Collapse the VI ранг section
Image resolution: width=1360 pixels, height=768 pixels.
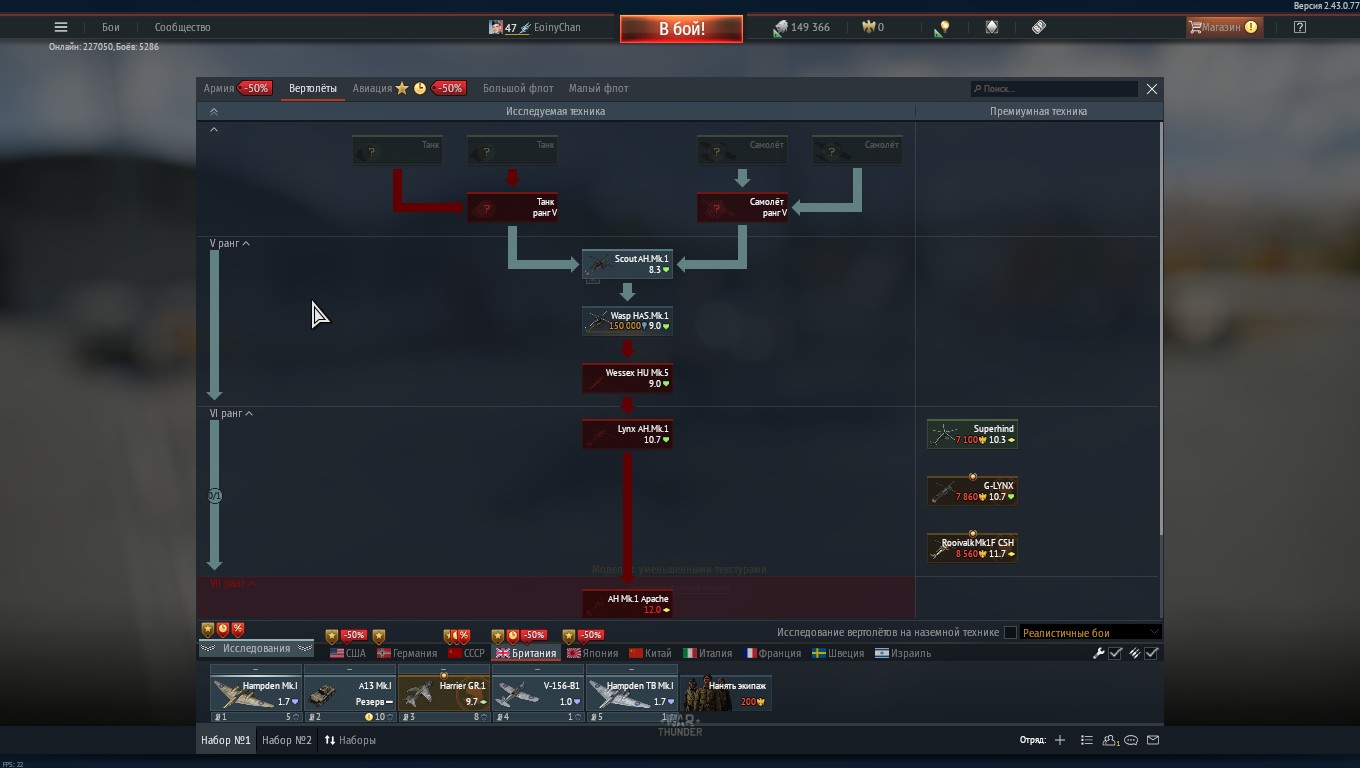pyautogui.click(x=231, y=413)
